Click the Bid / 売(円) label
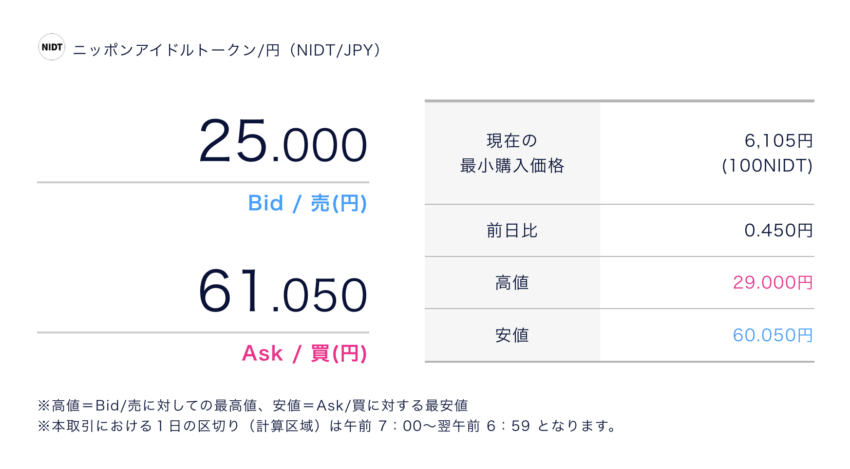Viewport: 850px width, 469px height. point(307,203)
